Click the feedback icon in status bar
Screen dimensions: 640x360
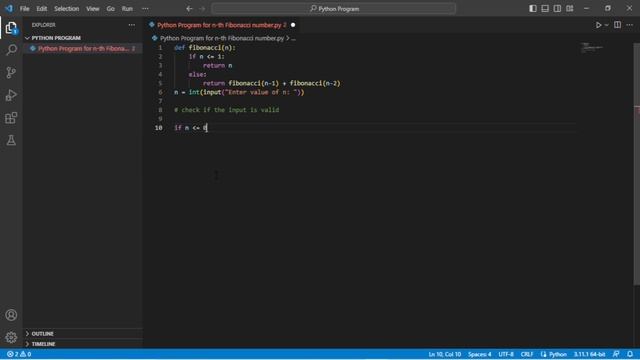616,354
